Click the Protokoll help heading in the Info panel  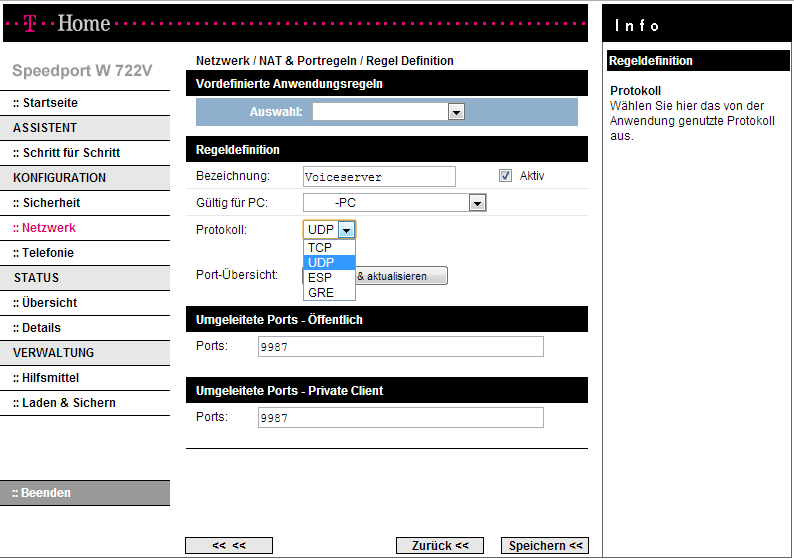click(635, 91)
